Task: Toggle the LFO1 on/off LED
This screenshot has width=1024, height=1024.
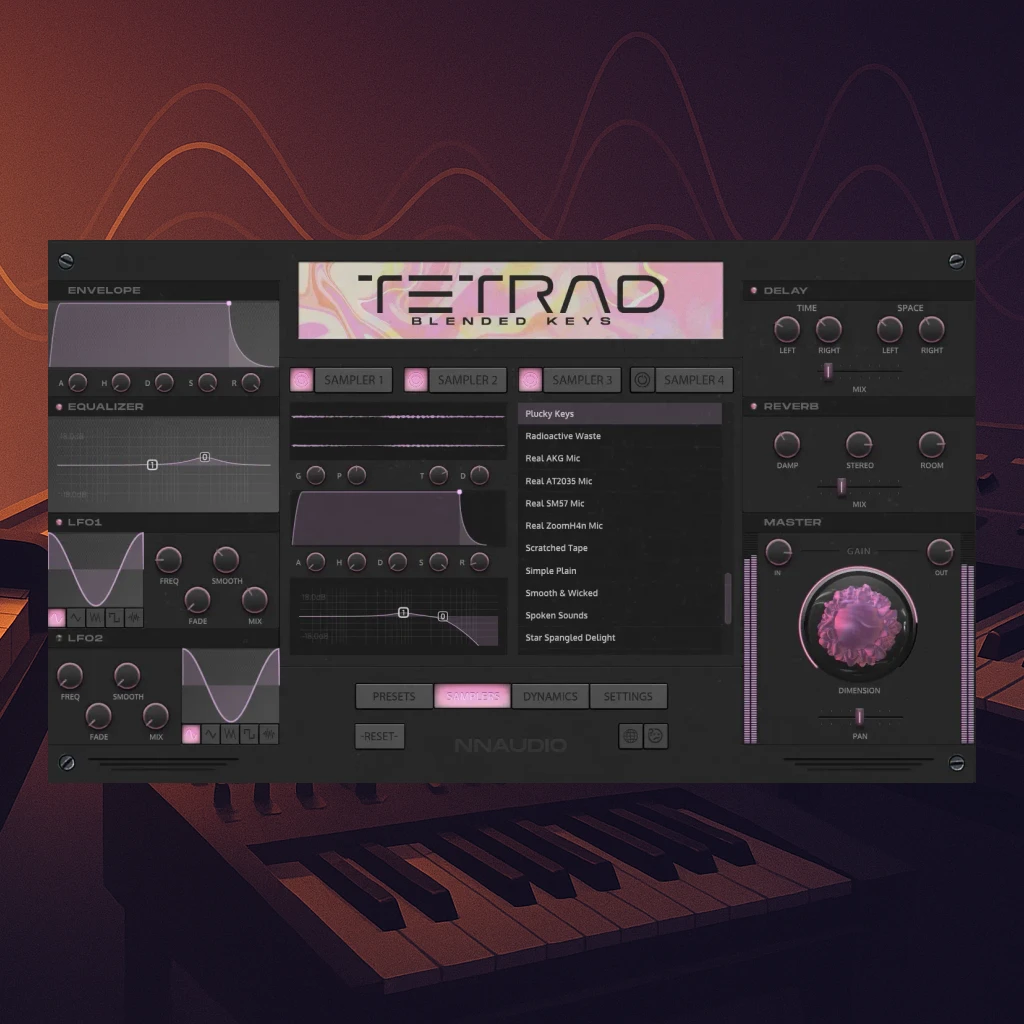Action: (59, 522)
